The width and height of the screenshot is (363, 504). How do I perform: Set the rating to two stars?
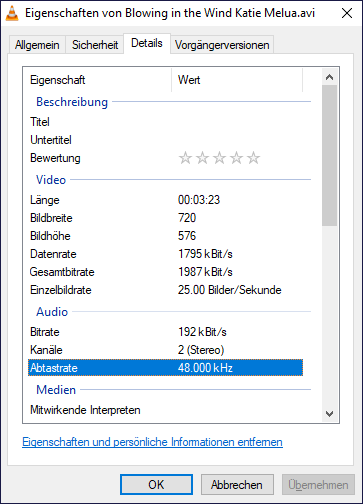pyautogui.click(x=202, y=158)
